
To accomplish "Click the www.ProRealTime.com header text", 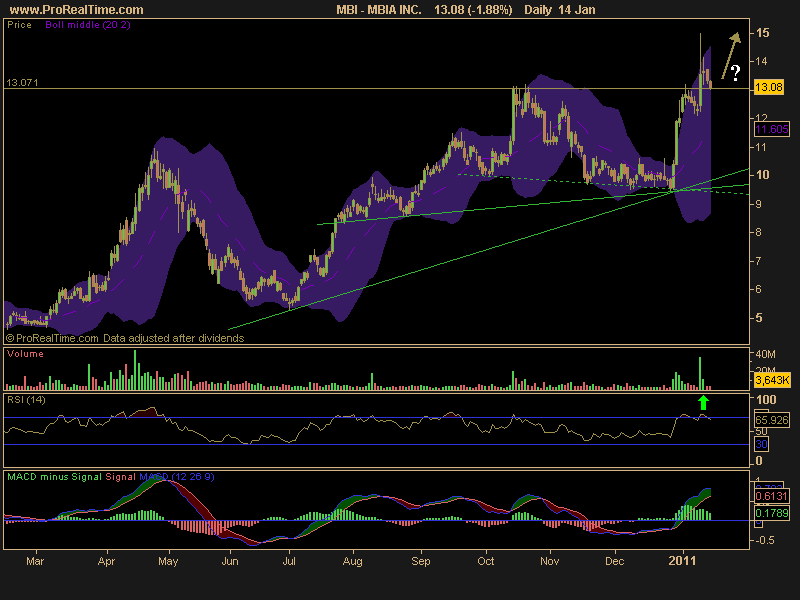I will pos(77,10).
